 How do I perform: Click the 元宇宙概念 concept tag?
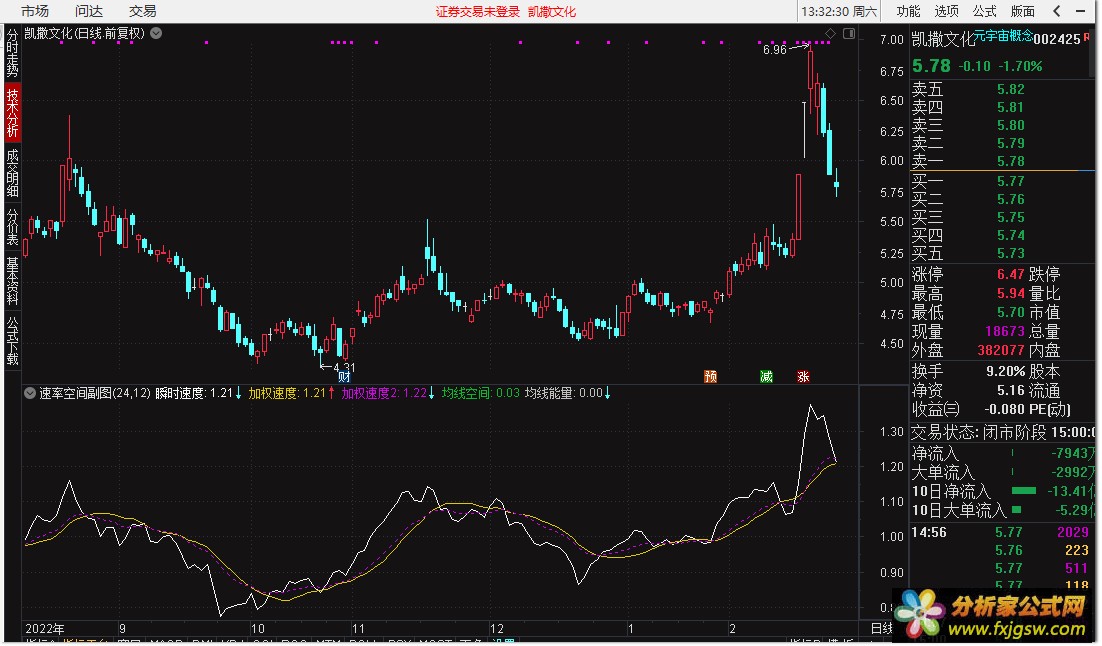(x=1003, y=35)
